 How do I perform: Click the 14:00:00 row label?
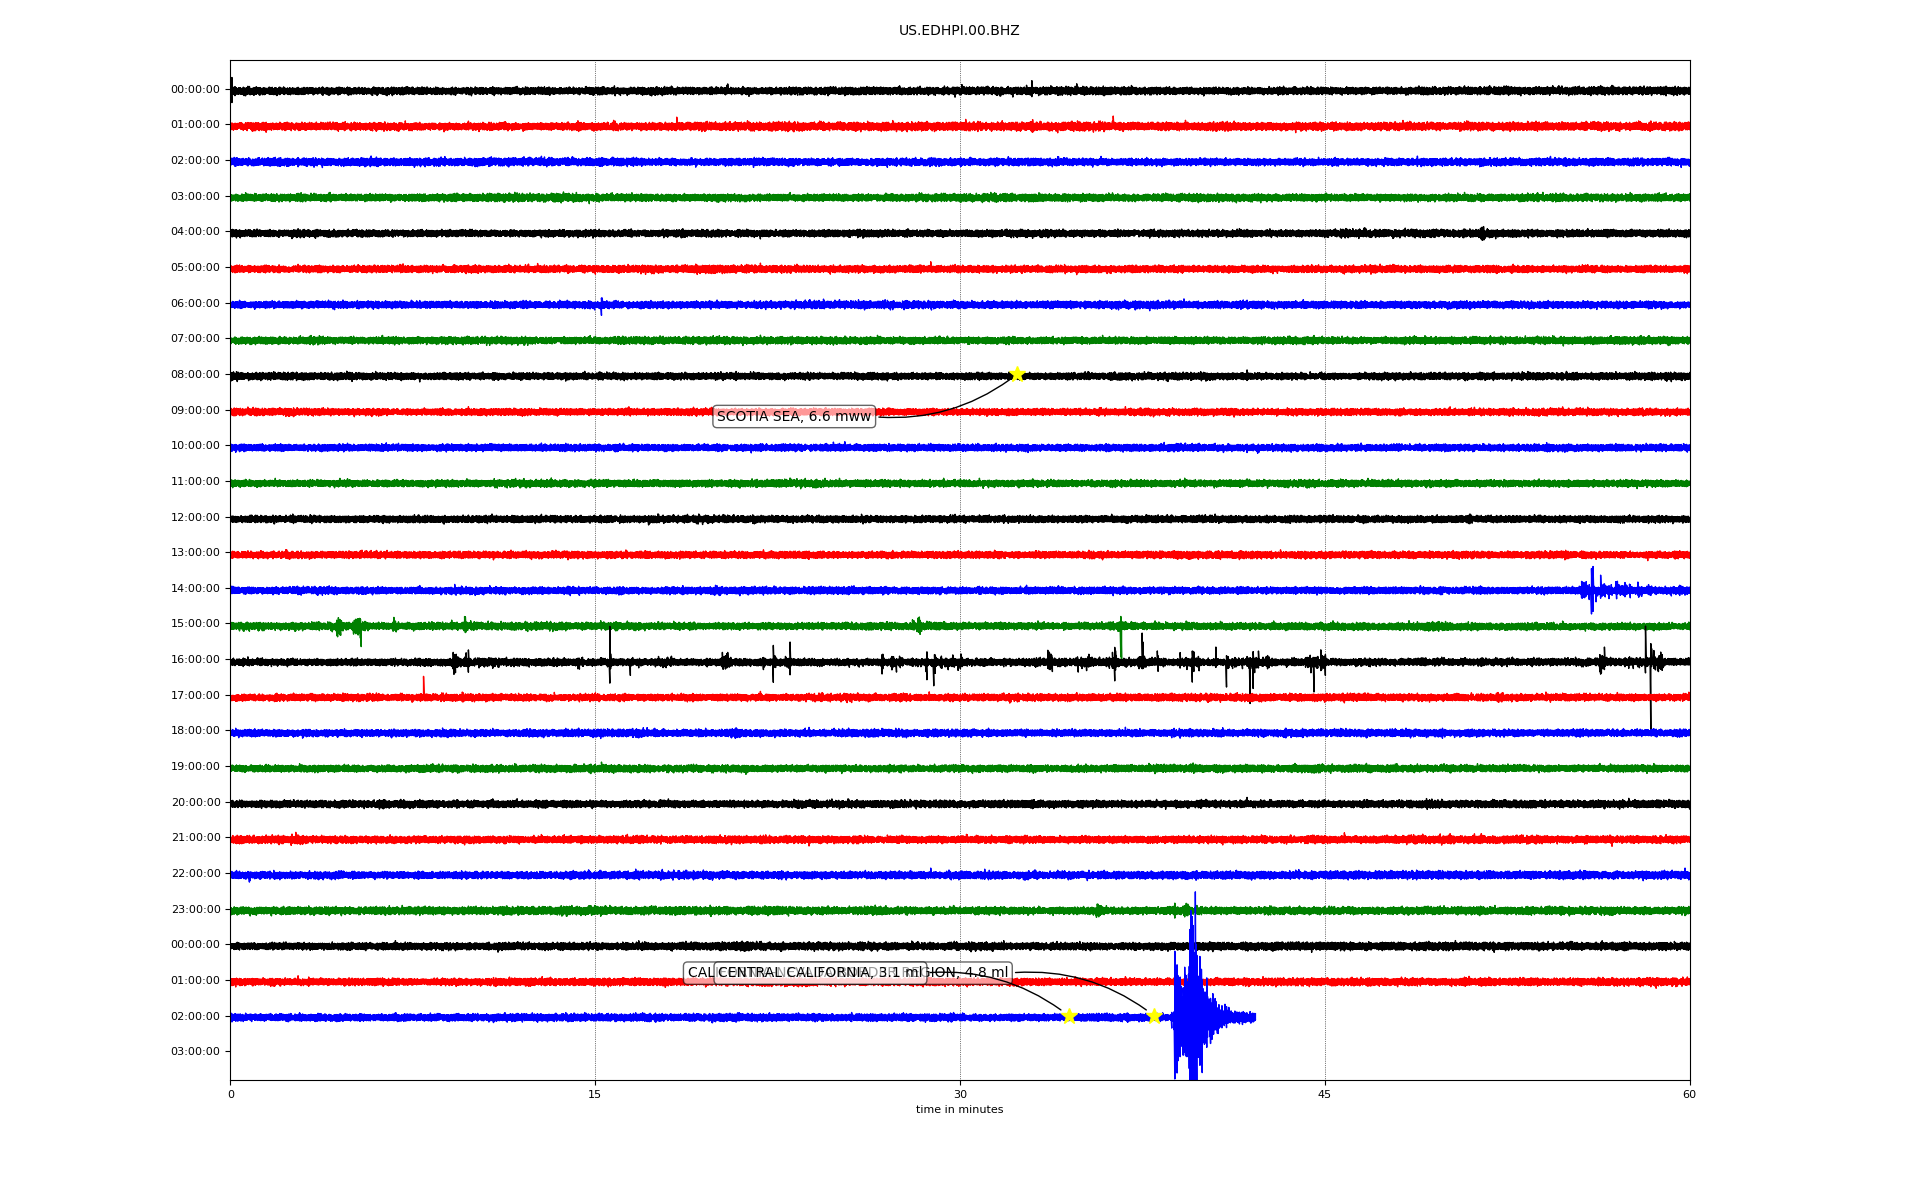(195, 589)
